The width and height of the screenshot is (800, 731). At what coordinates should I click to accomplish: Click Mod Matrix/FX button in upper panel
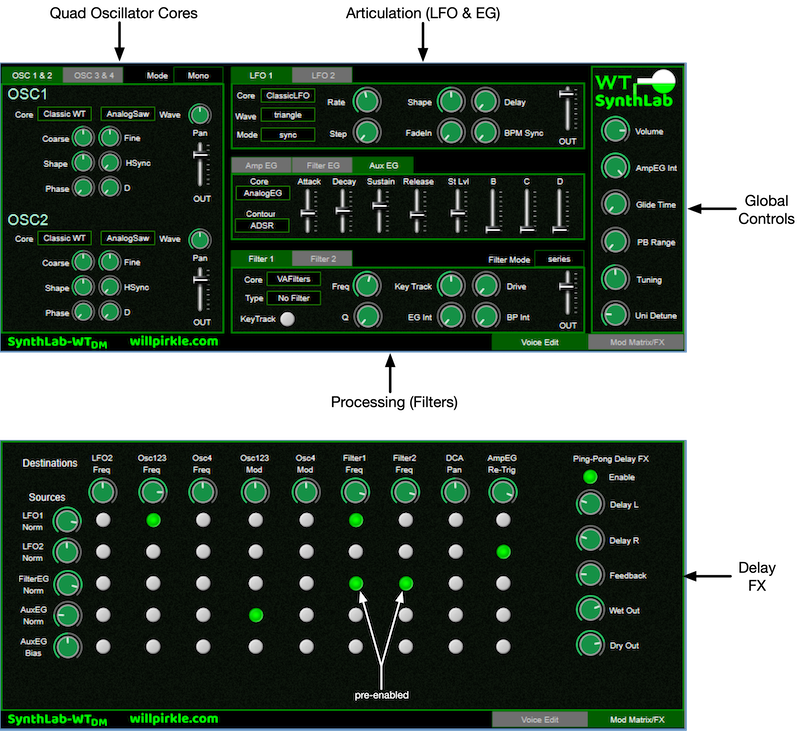(x=637, y=342)
